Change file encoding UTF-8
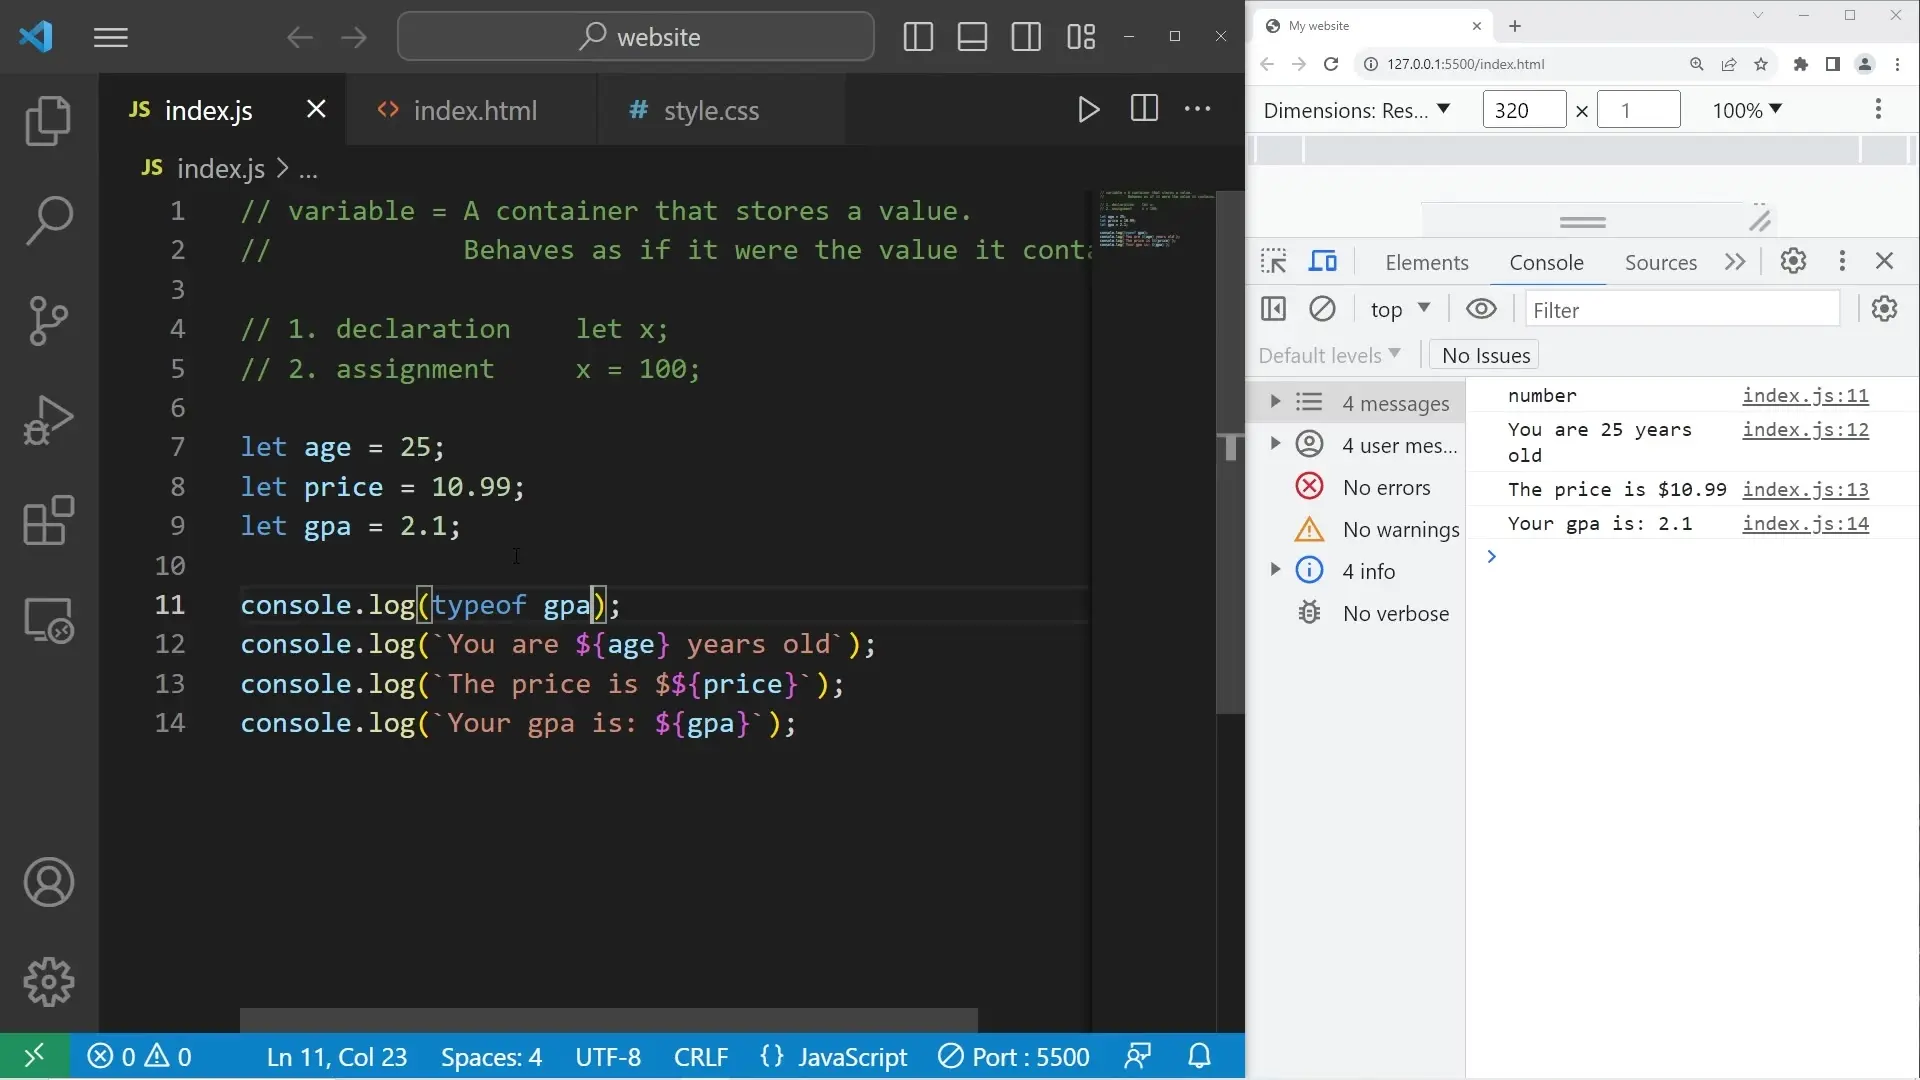 608,1057
